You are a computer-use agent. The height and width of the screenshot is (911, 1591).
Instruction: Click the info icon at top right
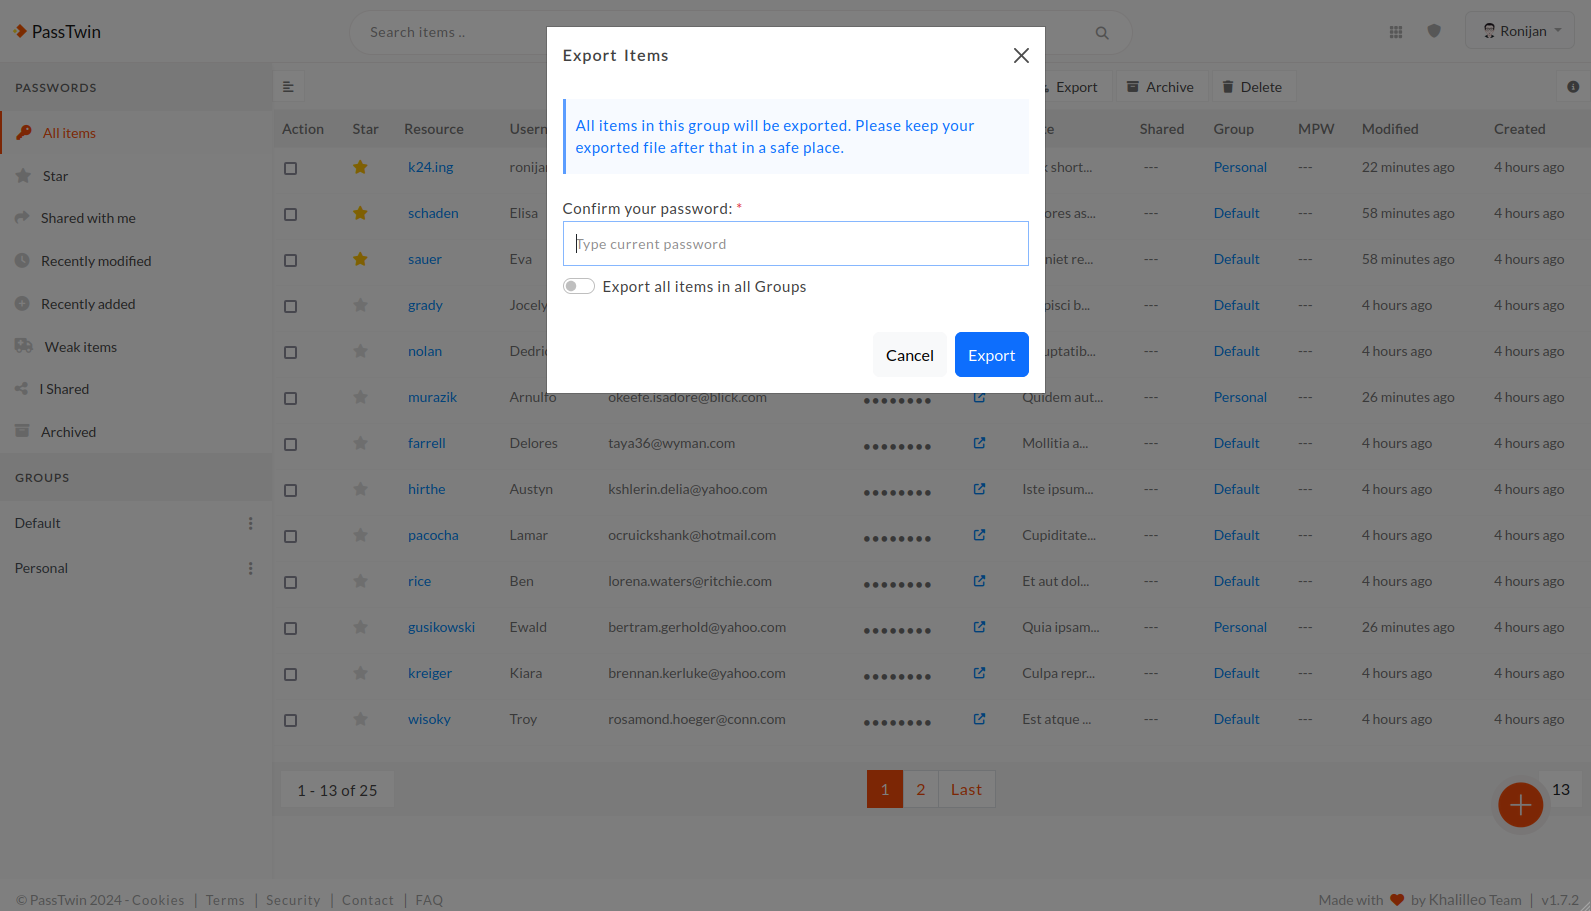coord(1573,87)
